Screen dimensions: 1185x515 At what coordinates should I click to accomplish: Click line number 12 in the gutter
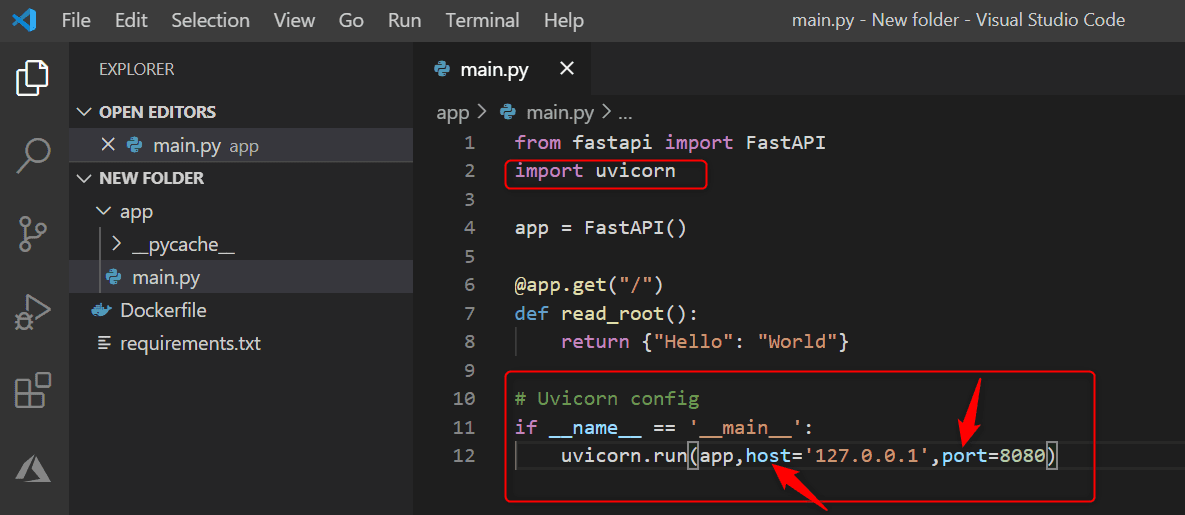coord(464,456)
